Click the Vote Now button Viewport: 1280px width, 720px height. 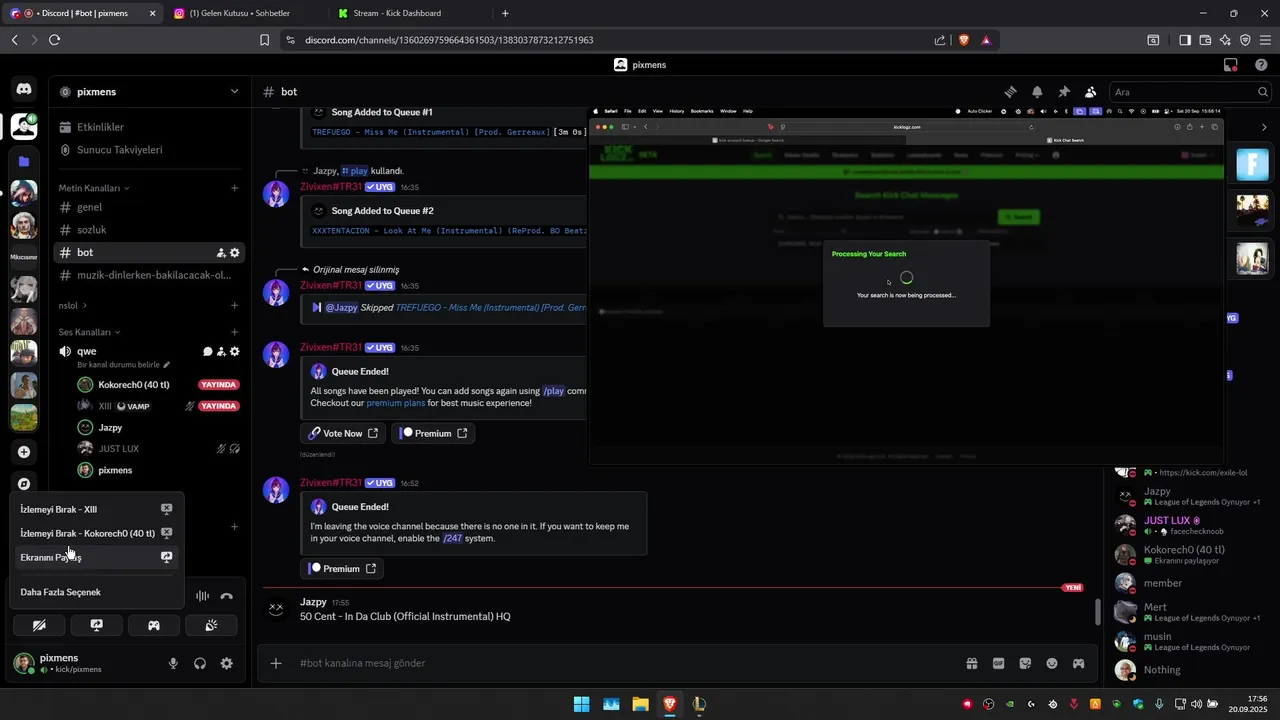pyautogui.click(x=343, y=433)
